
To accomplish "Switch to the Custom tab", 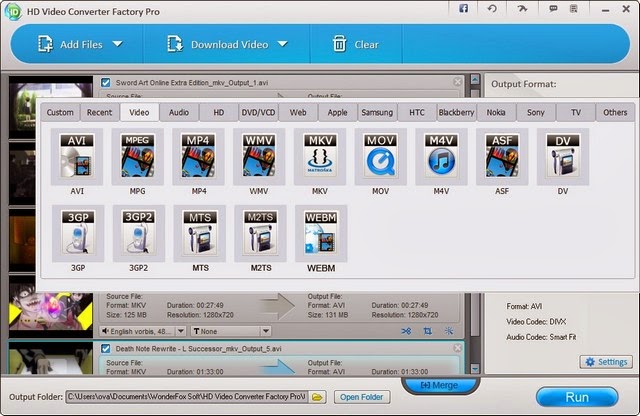I will [x=60, y=112].
